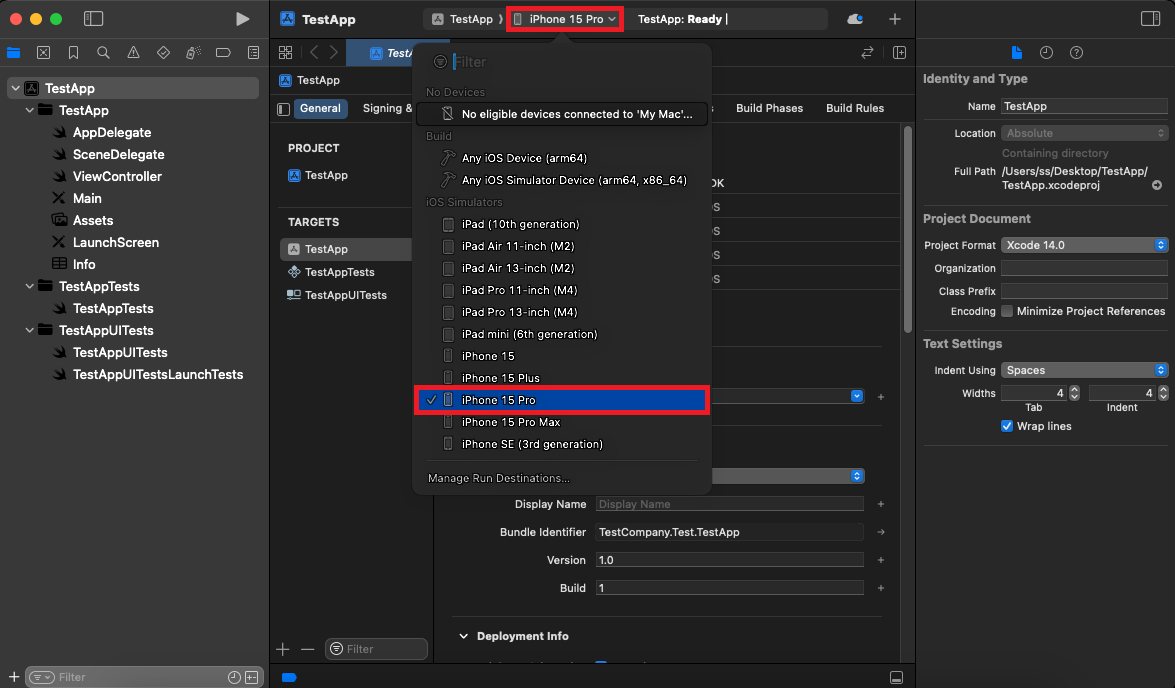Open the Issue navigator warning icon
Screen dimensions: 1175x688
coord(133,52)
